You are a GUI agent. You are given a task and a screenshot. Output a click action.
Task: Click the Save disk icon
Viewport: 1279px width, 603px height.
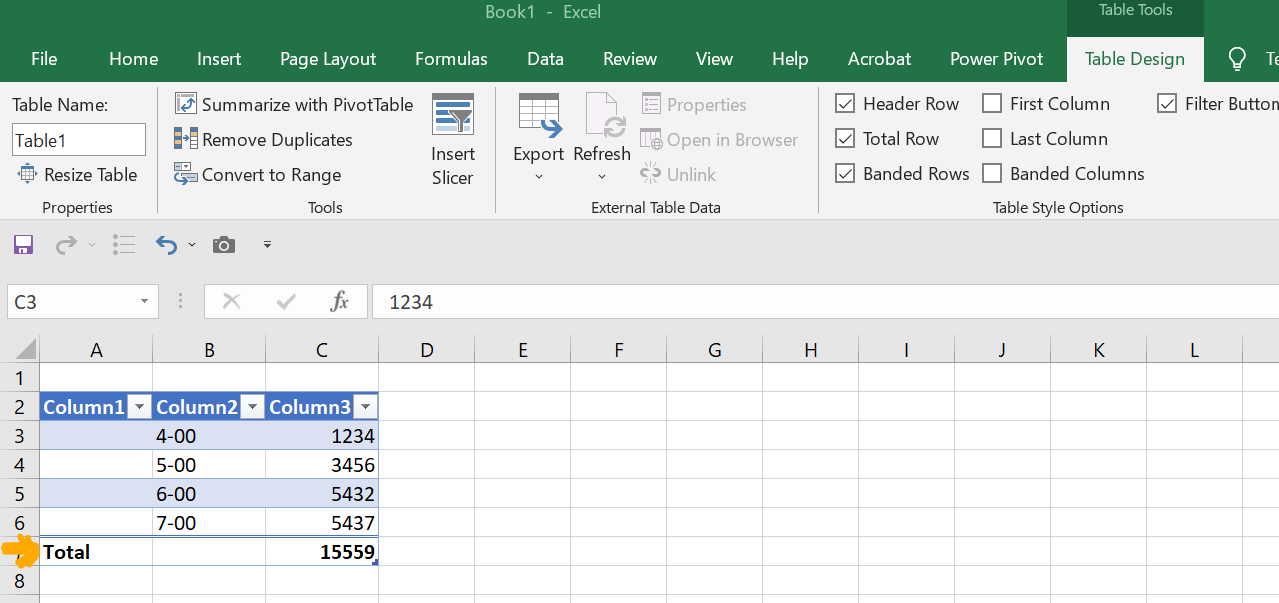(x=23, y=245)
